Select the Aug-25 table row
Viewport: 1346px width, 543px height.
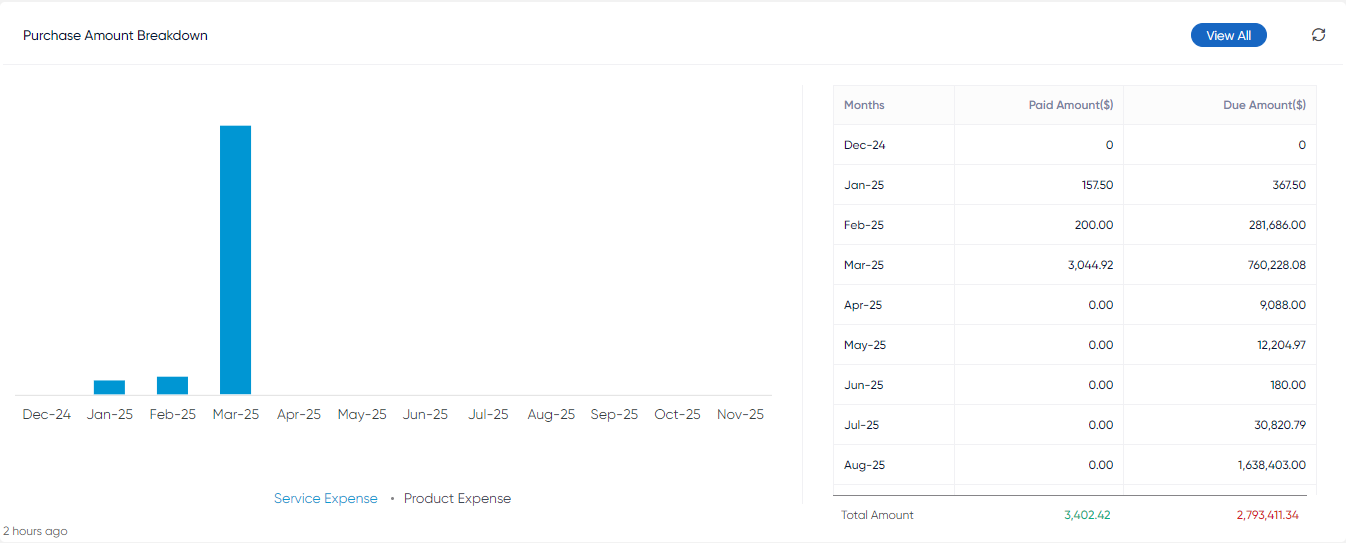click(1075, 465)
